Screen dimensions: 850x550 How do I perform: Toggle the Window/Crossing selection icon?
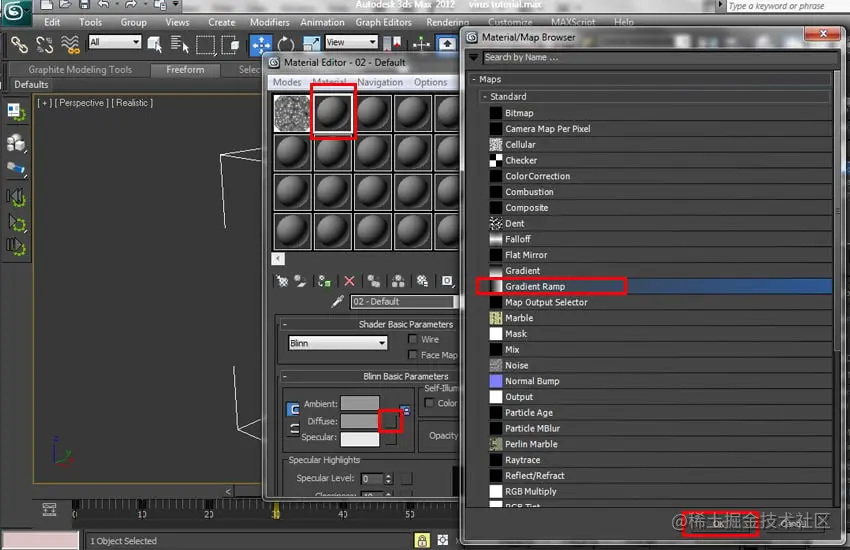coord(230,44)
